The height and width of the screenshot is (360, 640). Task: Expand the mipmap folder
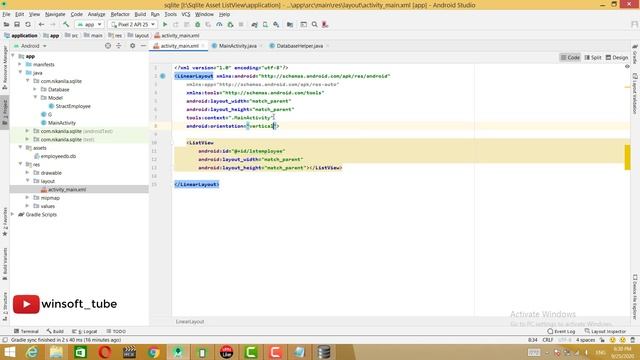28,198
